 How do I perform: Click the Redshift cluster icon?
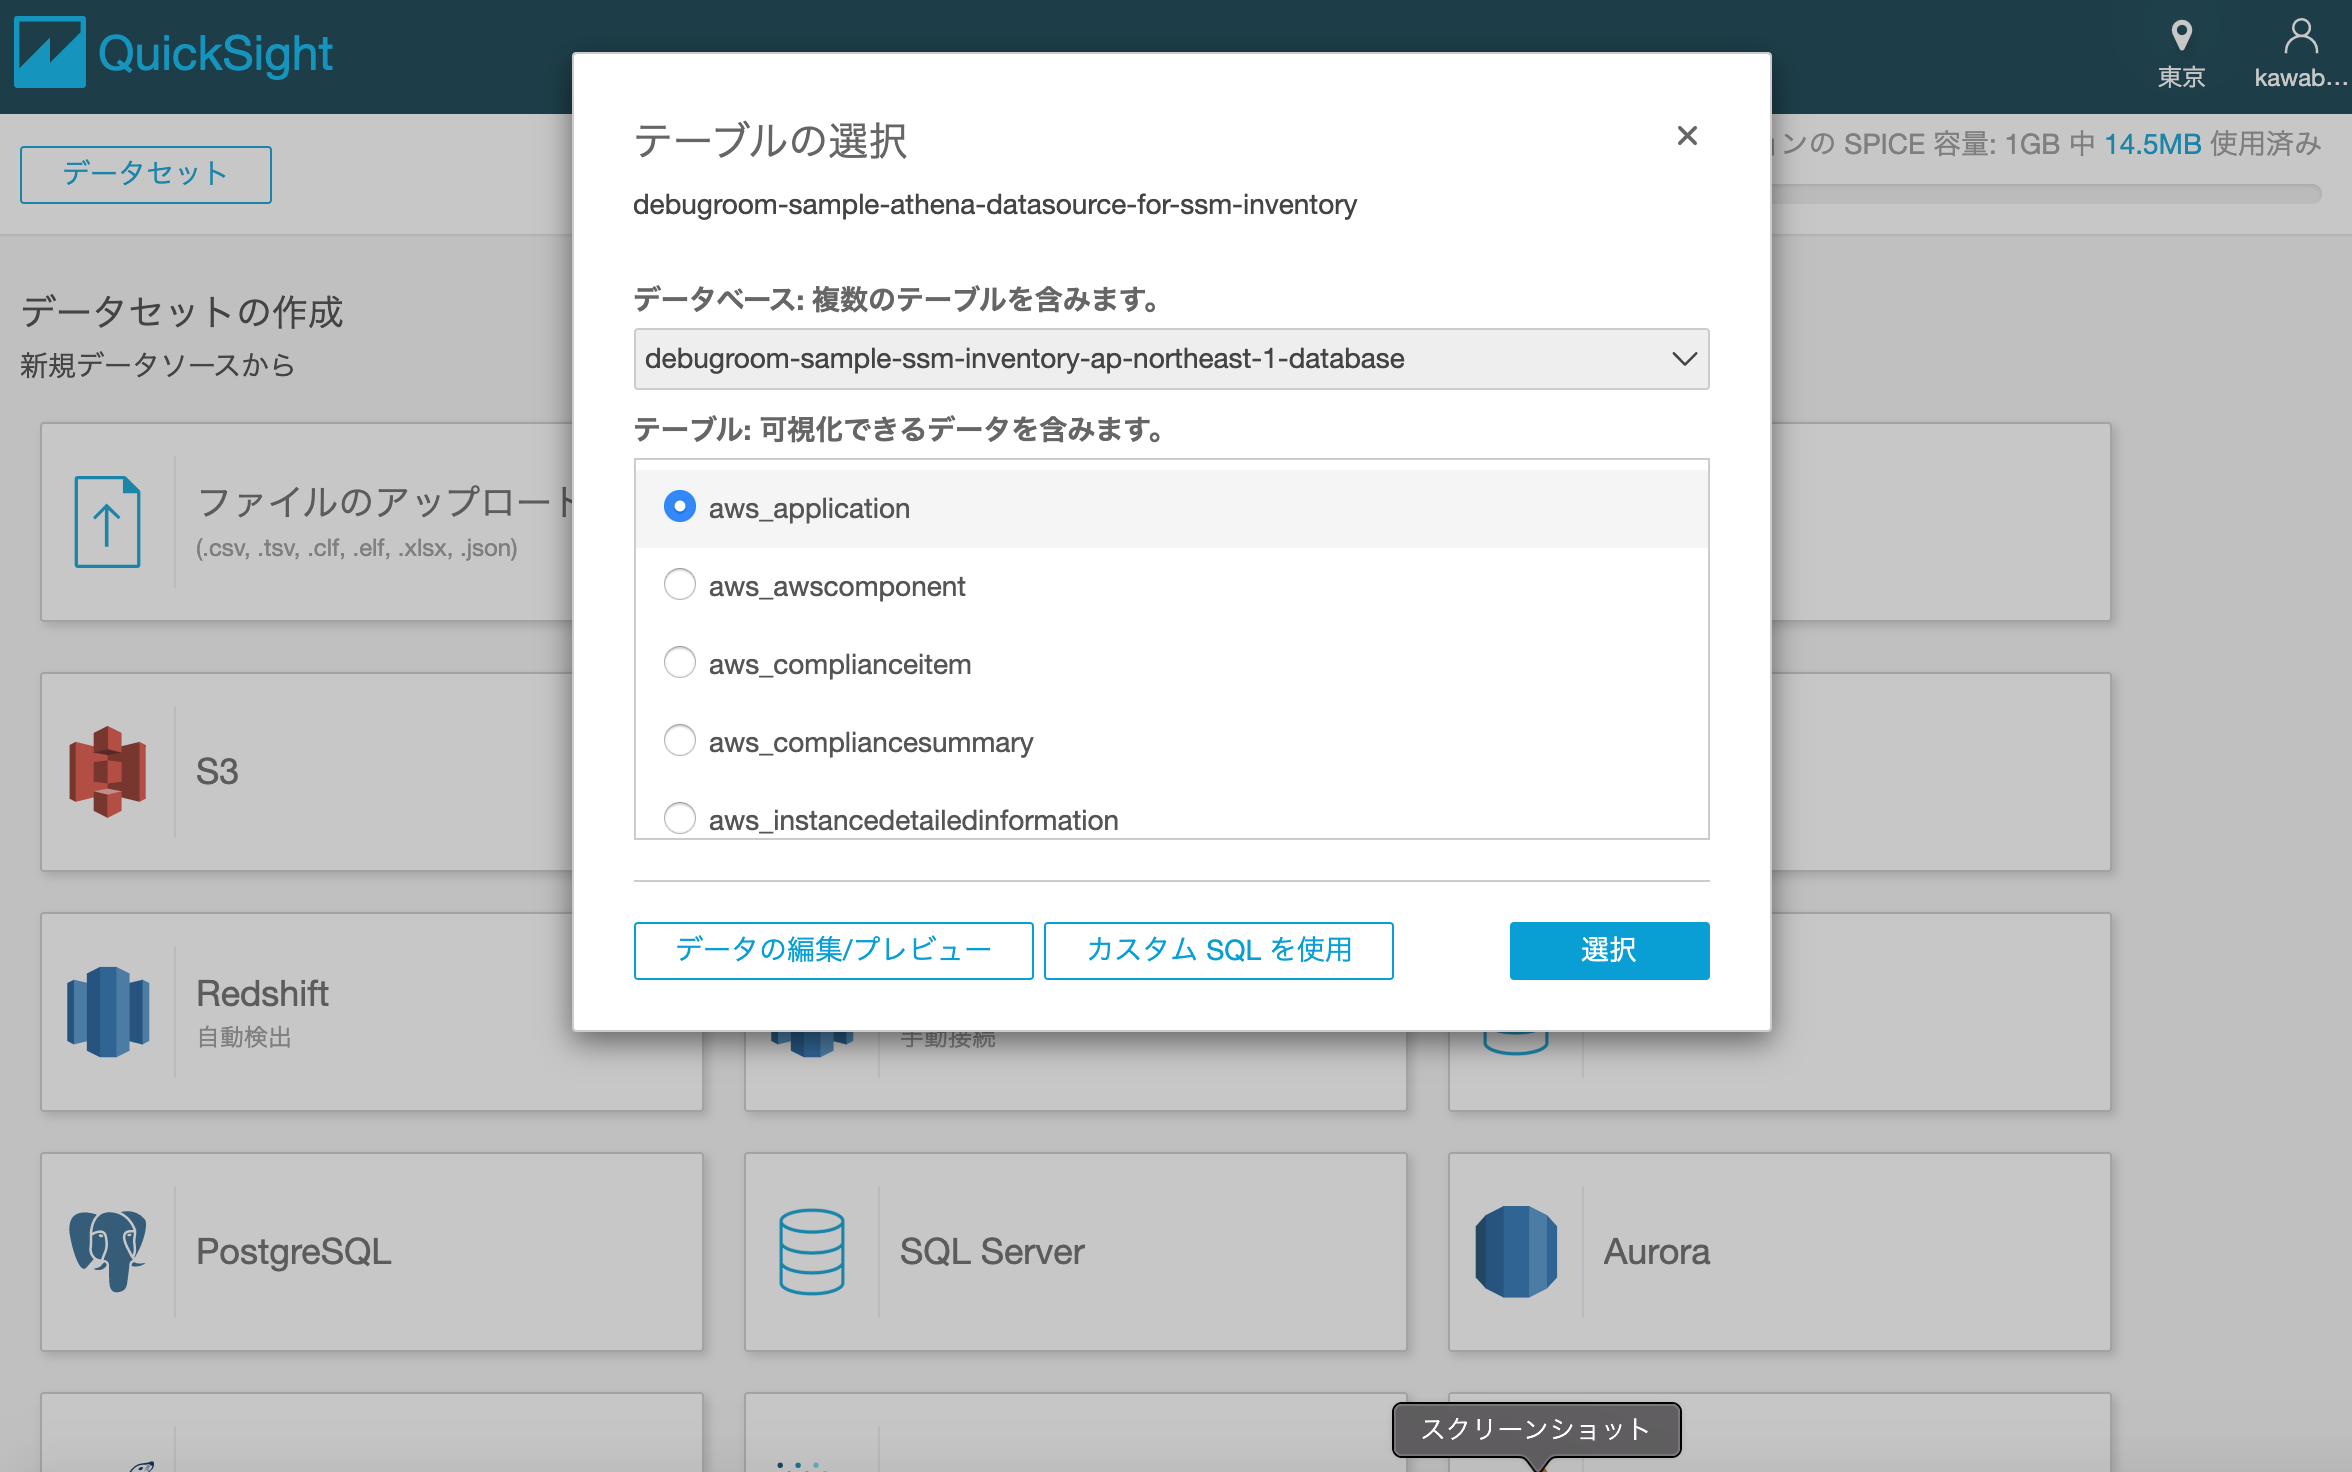click(107, 1012)
